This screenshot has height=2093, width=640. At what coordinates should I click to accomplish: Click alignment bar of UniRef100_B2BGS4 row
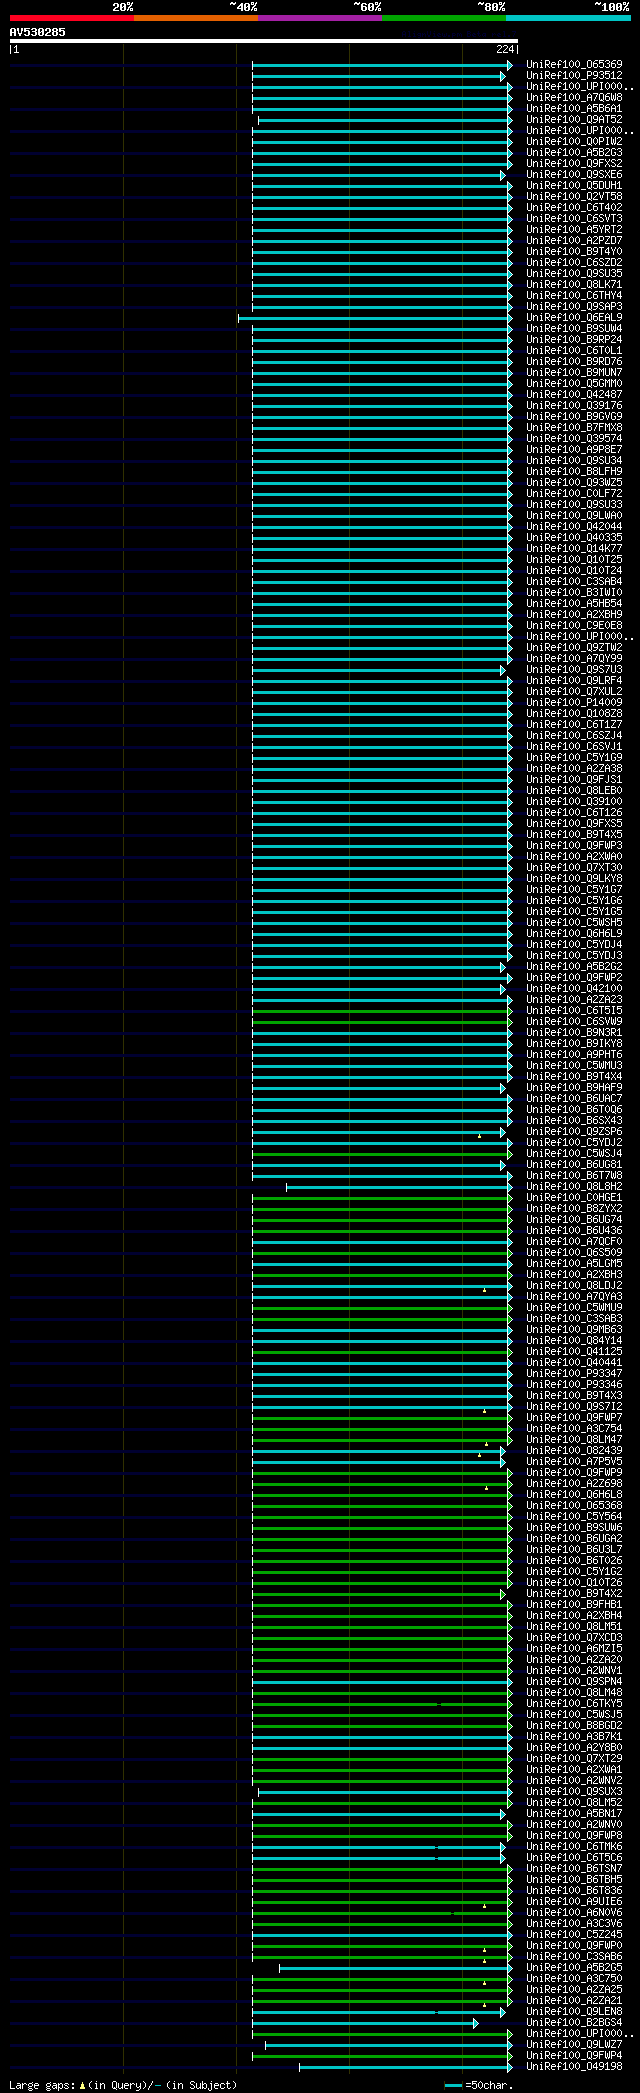click(x=365, y=2023)
